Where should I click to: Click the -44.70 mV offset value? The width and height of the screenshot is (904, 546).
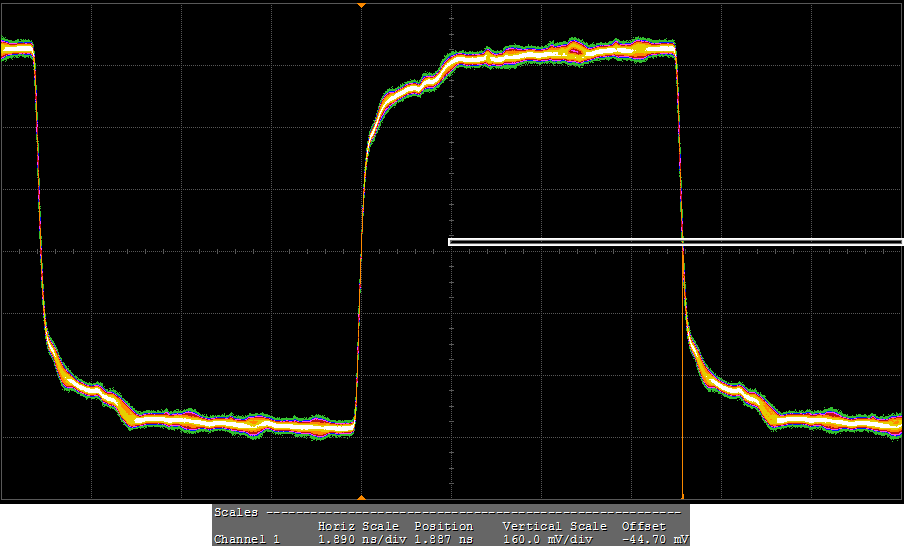[655, 539]
